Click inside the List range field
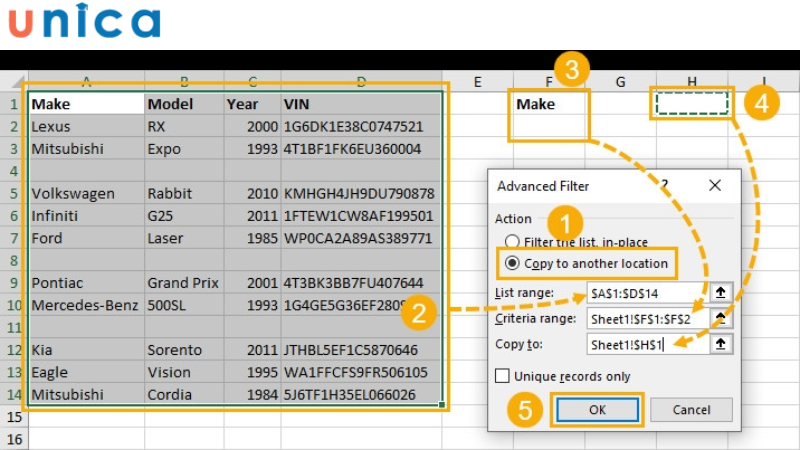Viewport: 800px width, 450px height. pyautogui.click(x=645, y=293)
